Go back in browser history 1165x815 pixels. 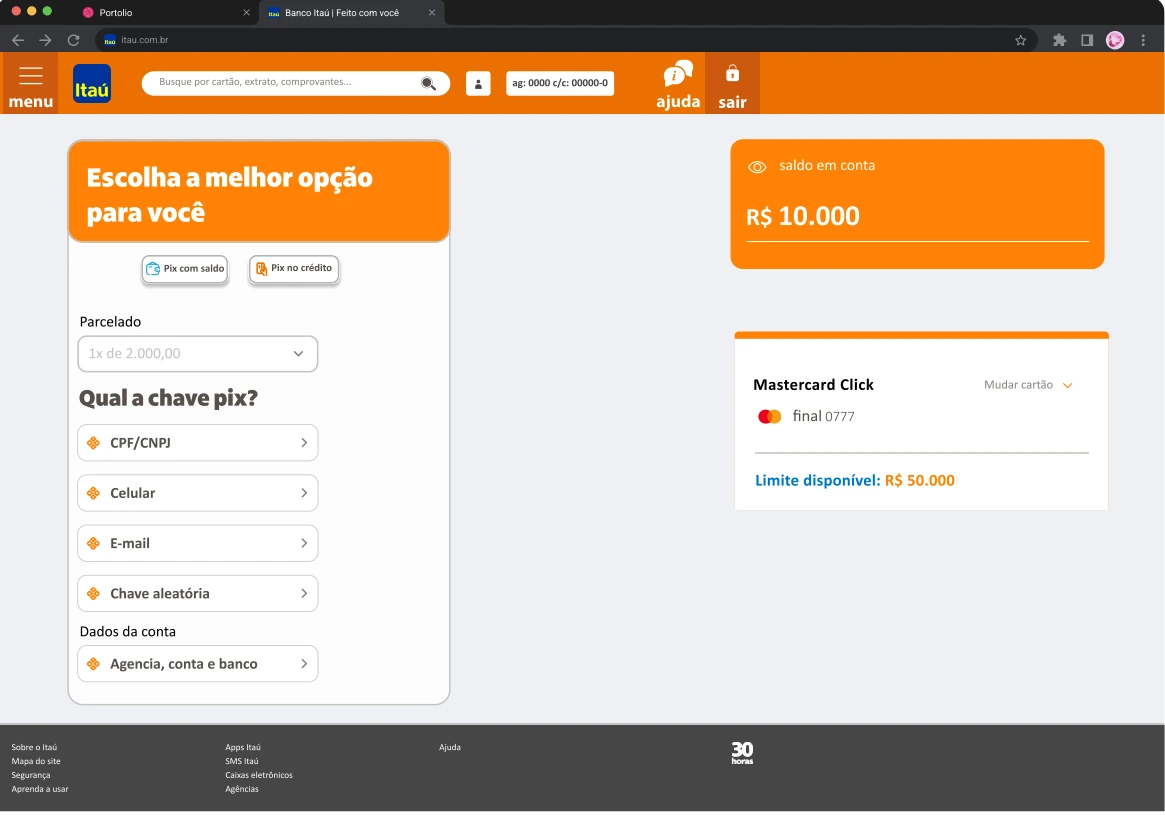(18, 40)
